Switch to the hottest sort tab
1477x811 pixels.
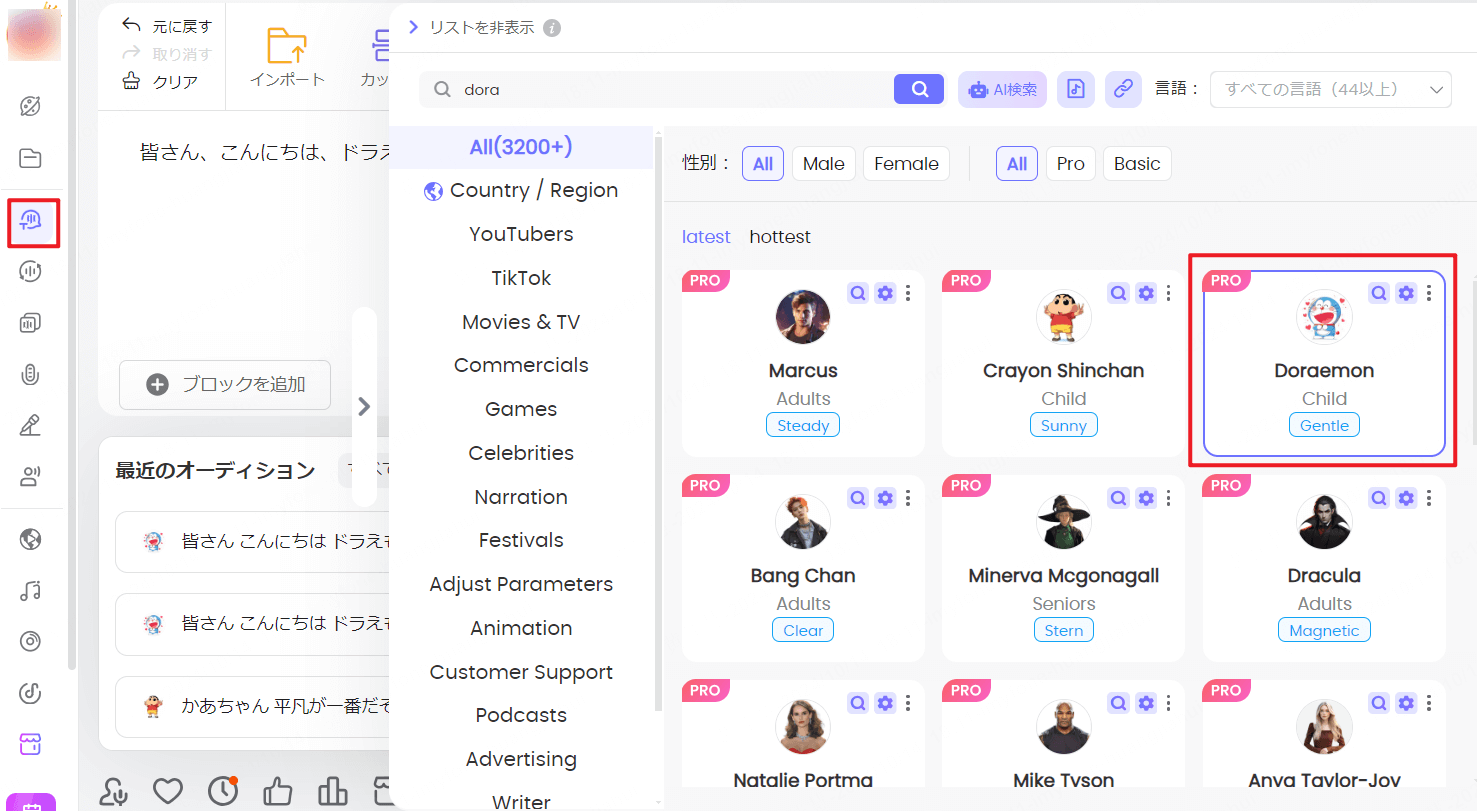[x=780, y=237]
